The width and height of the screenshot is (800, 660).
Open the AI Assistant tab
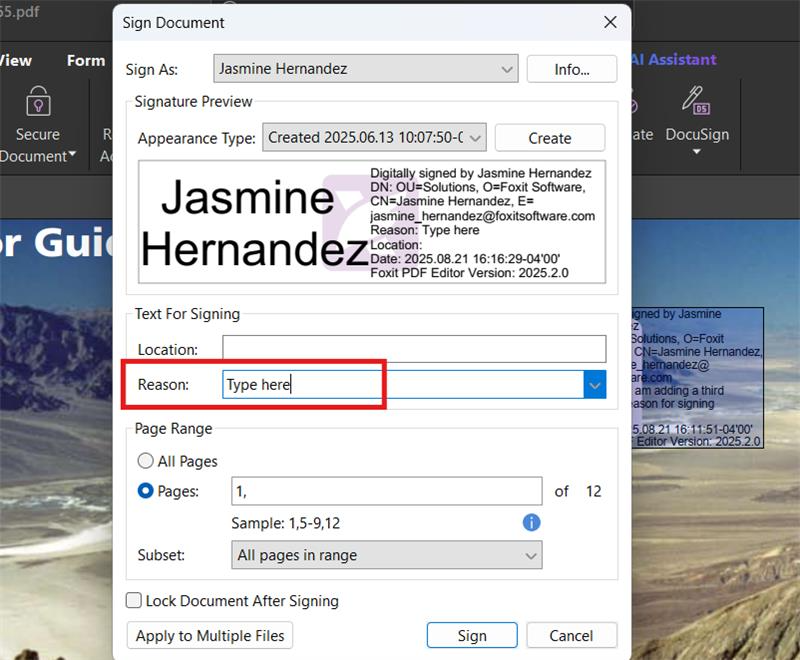click(673, 60)
